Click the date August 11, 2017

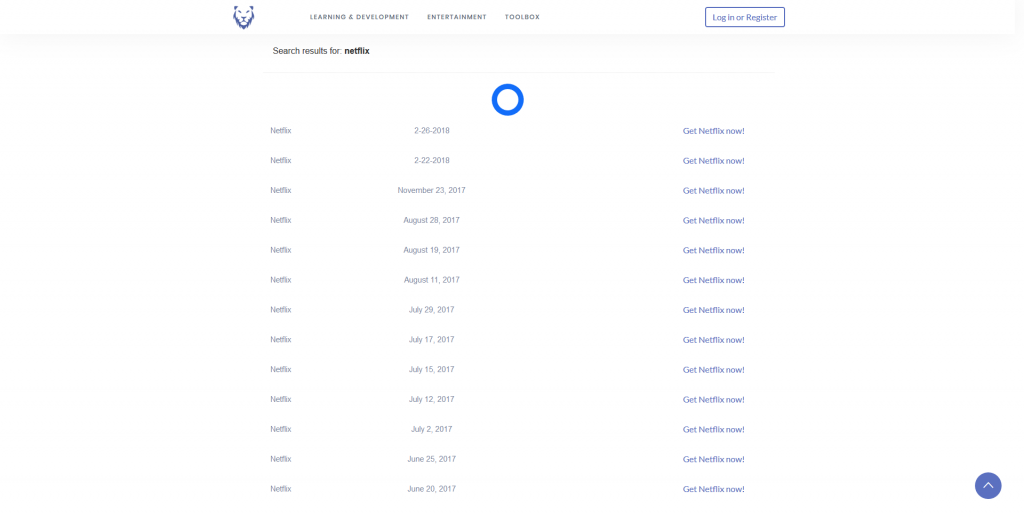tap(432, 280)
